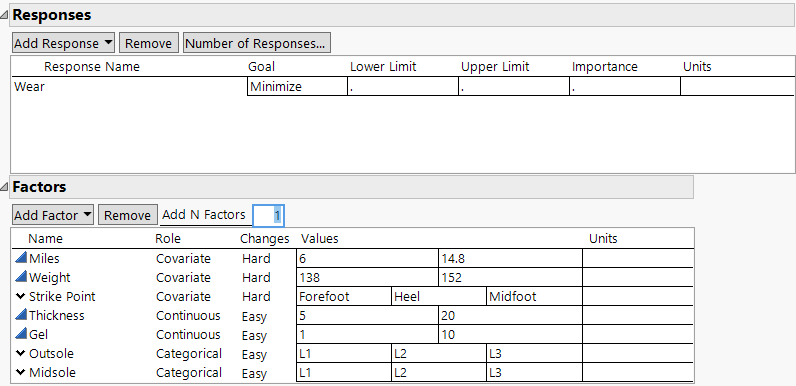Change the Hard setting for Miles

(256, 259)
